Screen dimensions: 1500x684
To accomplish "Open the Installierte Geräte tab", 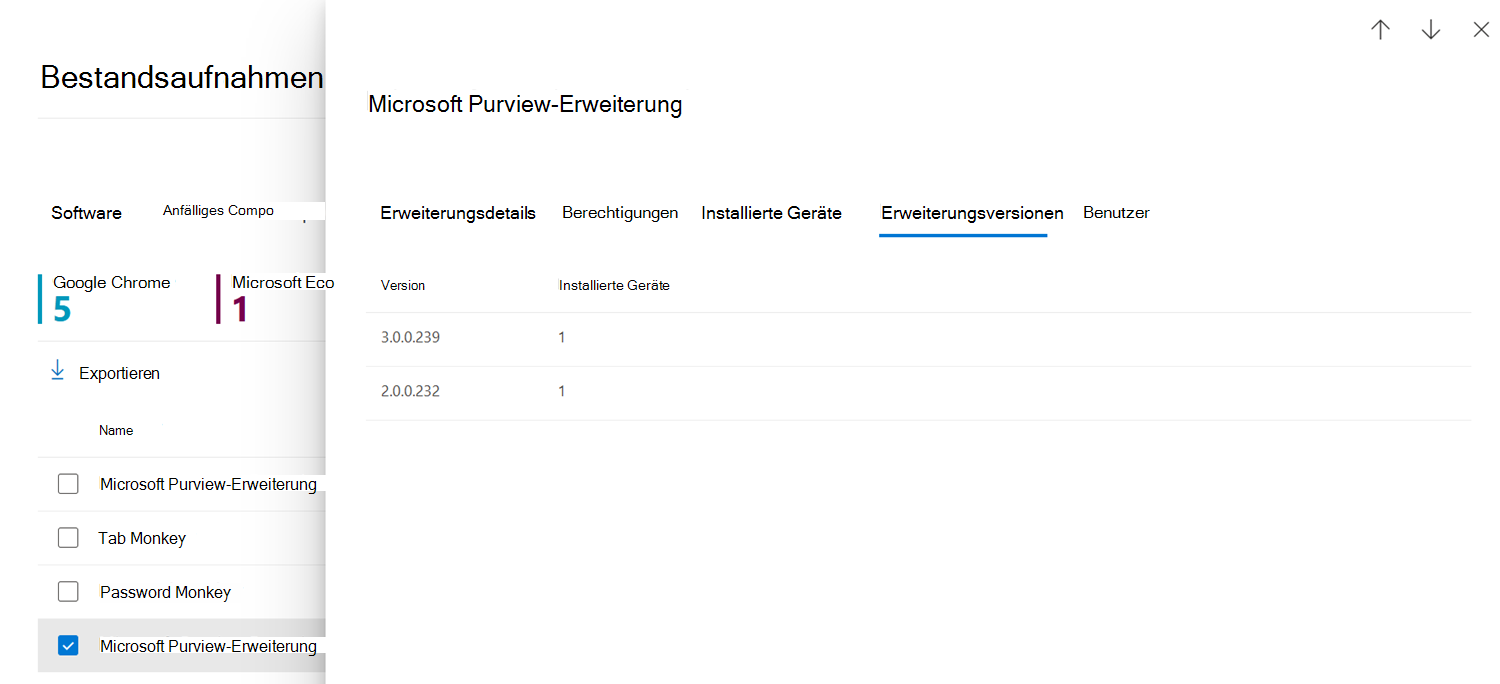I will coord(771,213).
